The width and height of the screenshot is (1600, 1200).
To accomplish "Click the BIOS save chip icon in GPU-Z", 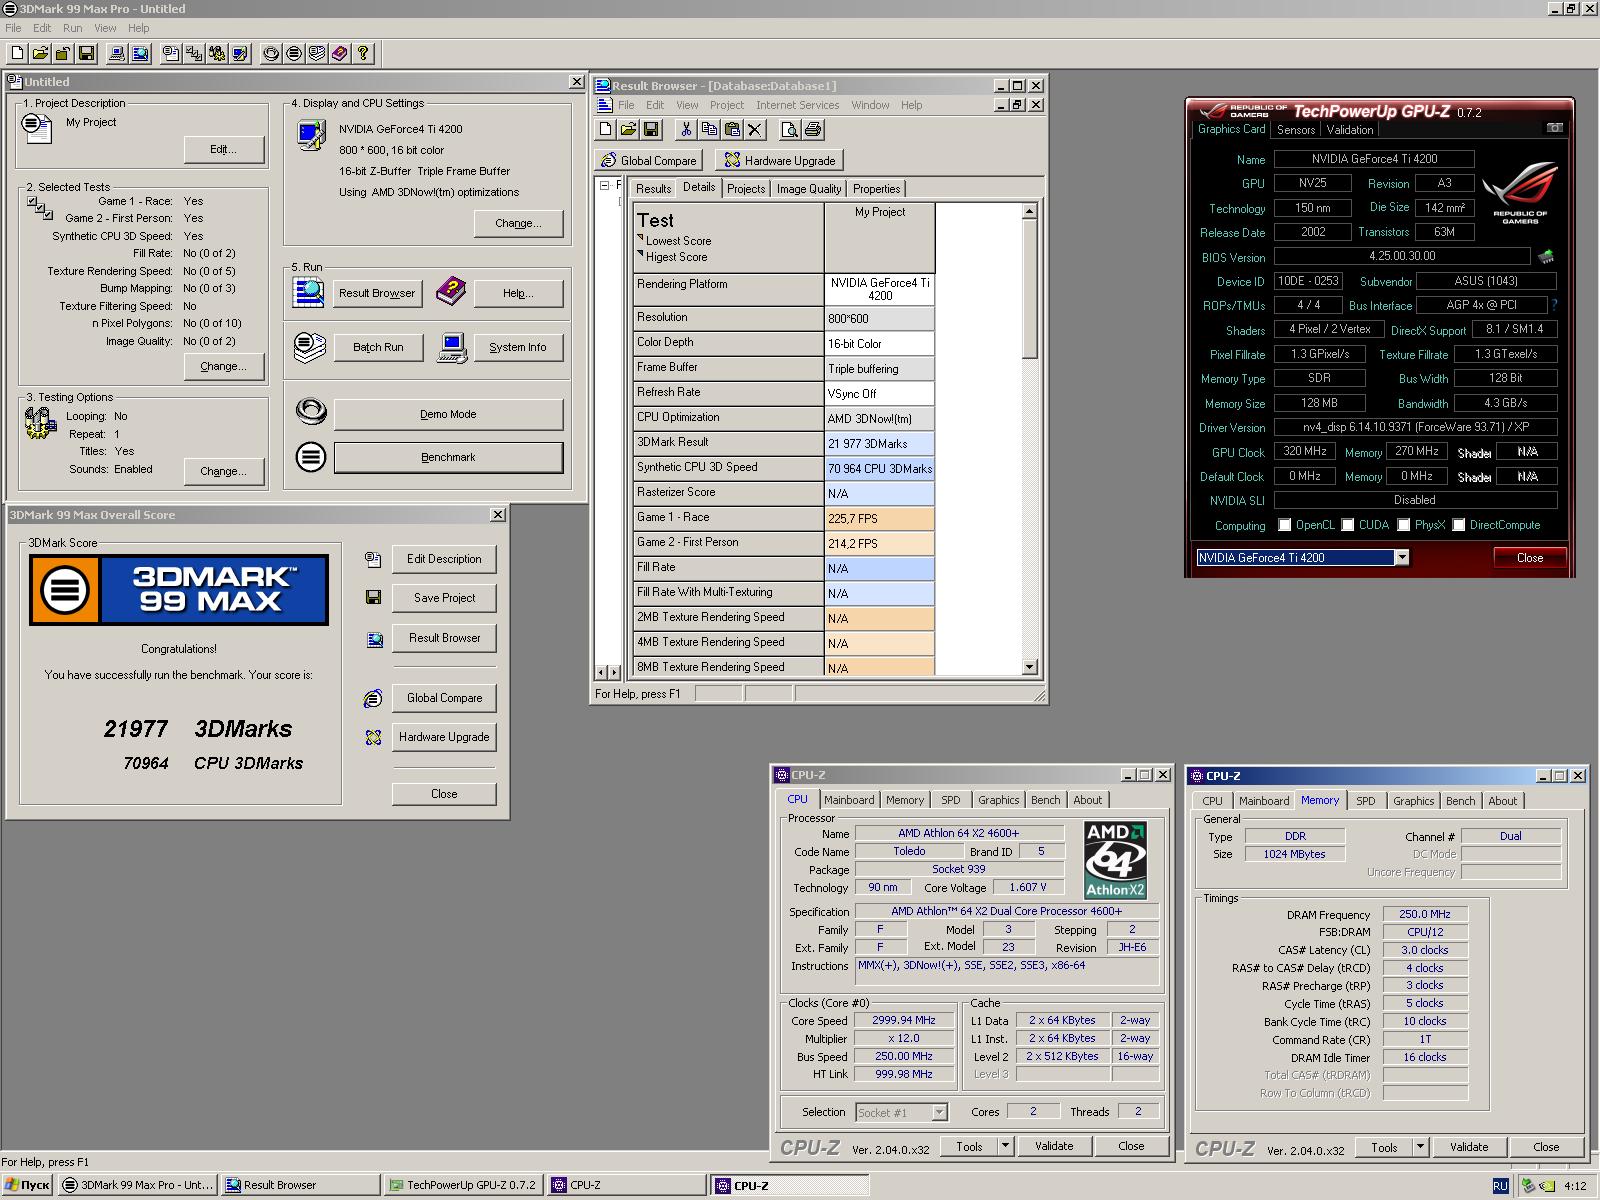I will pos(1546,257).
